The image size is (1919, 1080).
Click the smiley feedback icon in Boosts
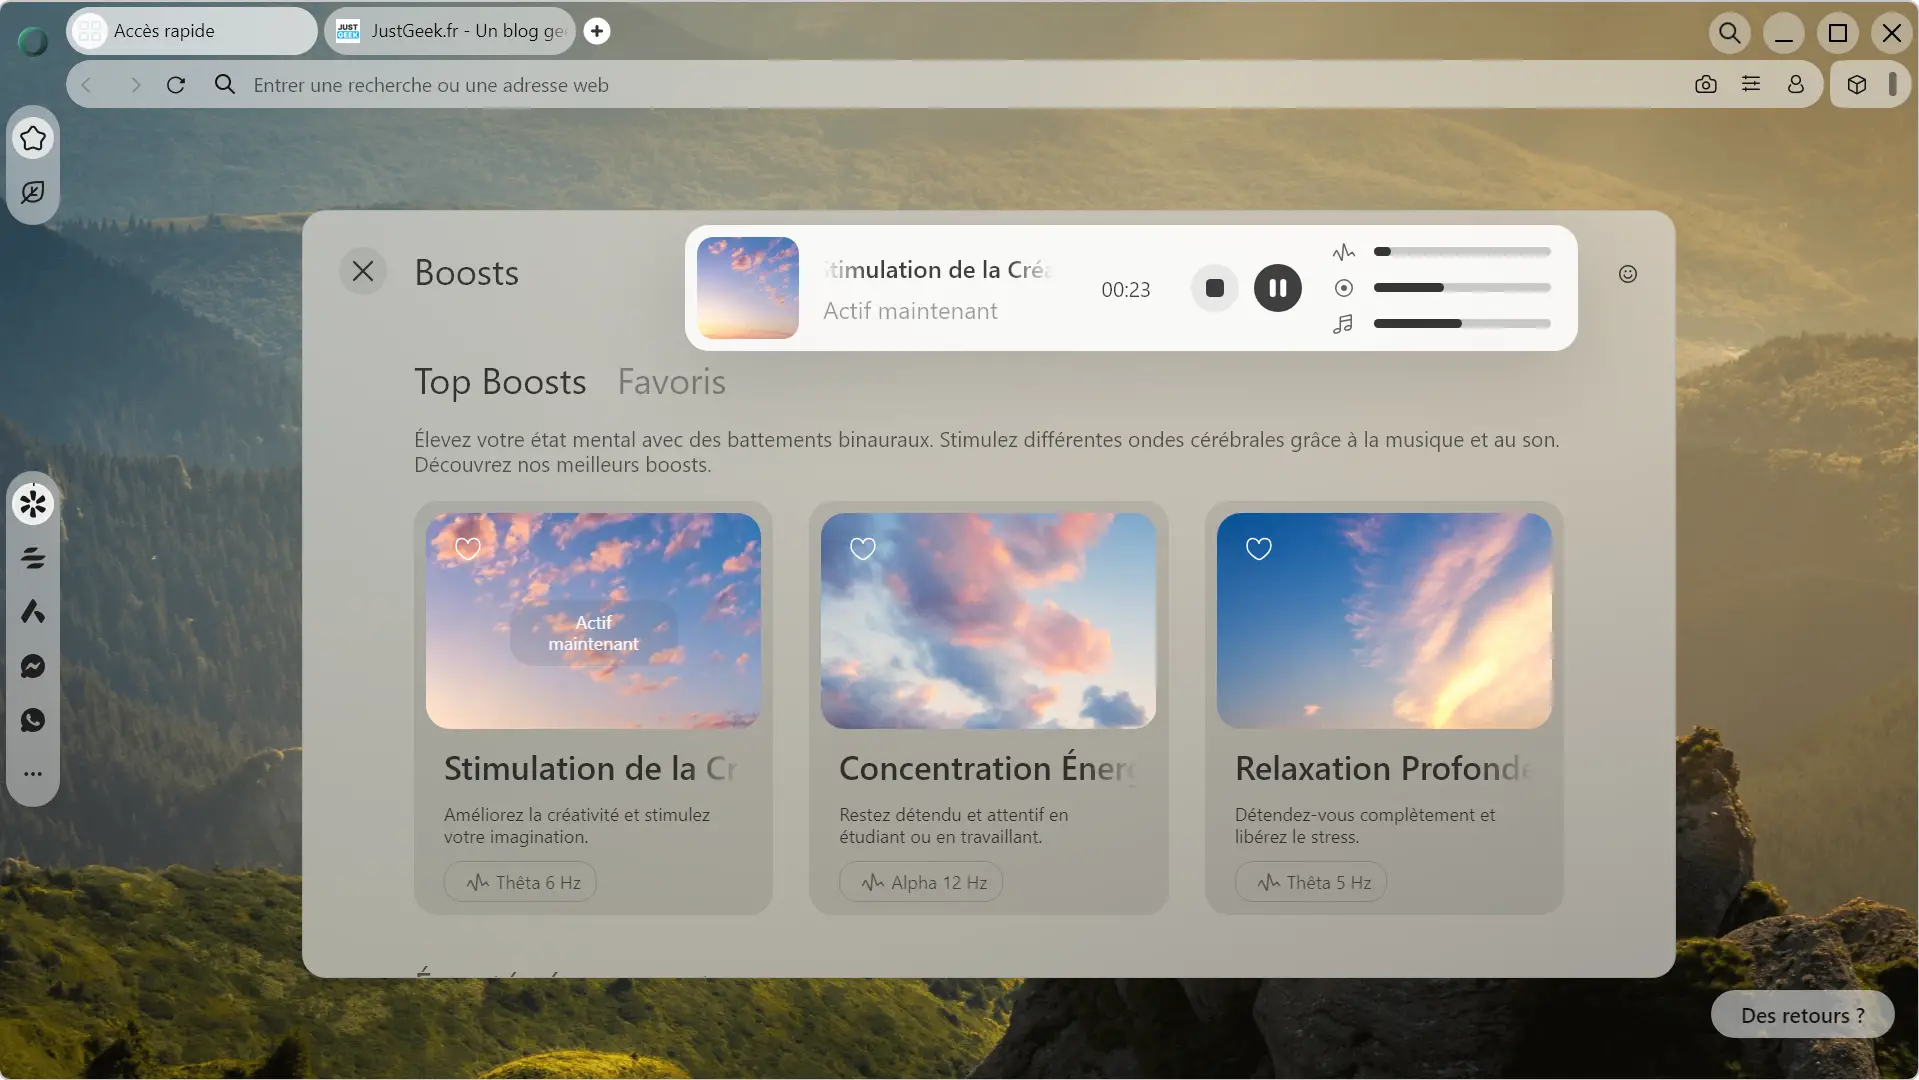(1628, 274)
